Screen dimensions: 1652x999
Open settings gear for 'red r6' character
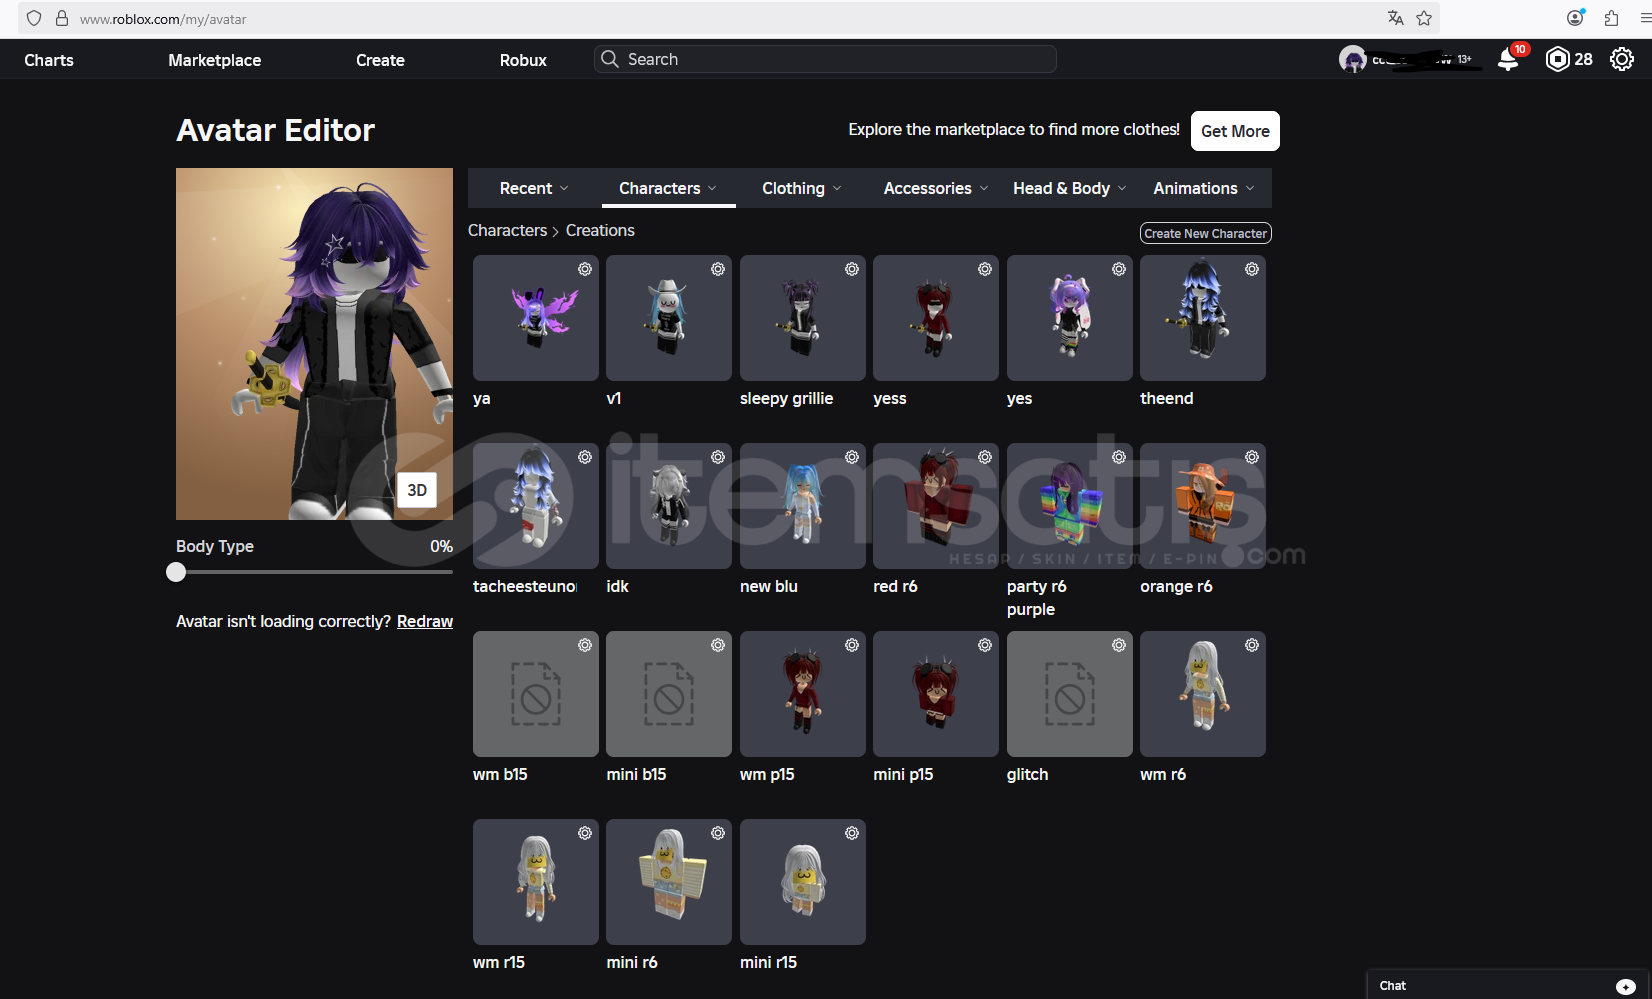(985, 457)
